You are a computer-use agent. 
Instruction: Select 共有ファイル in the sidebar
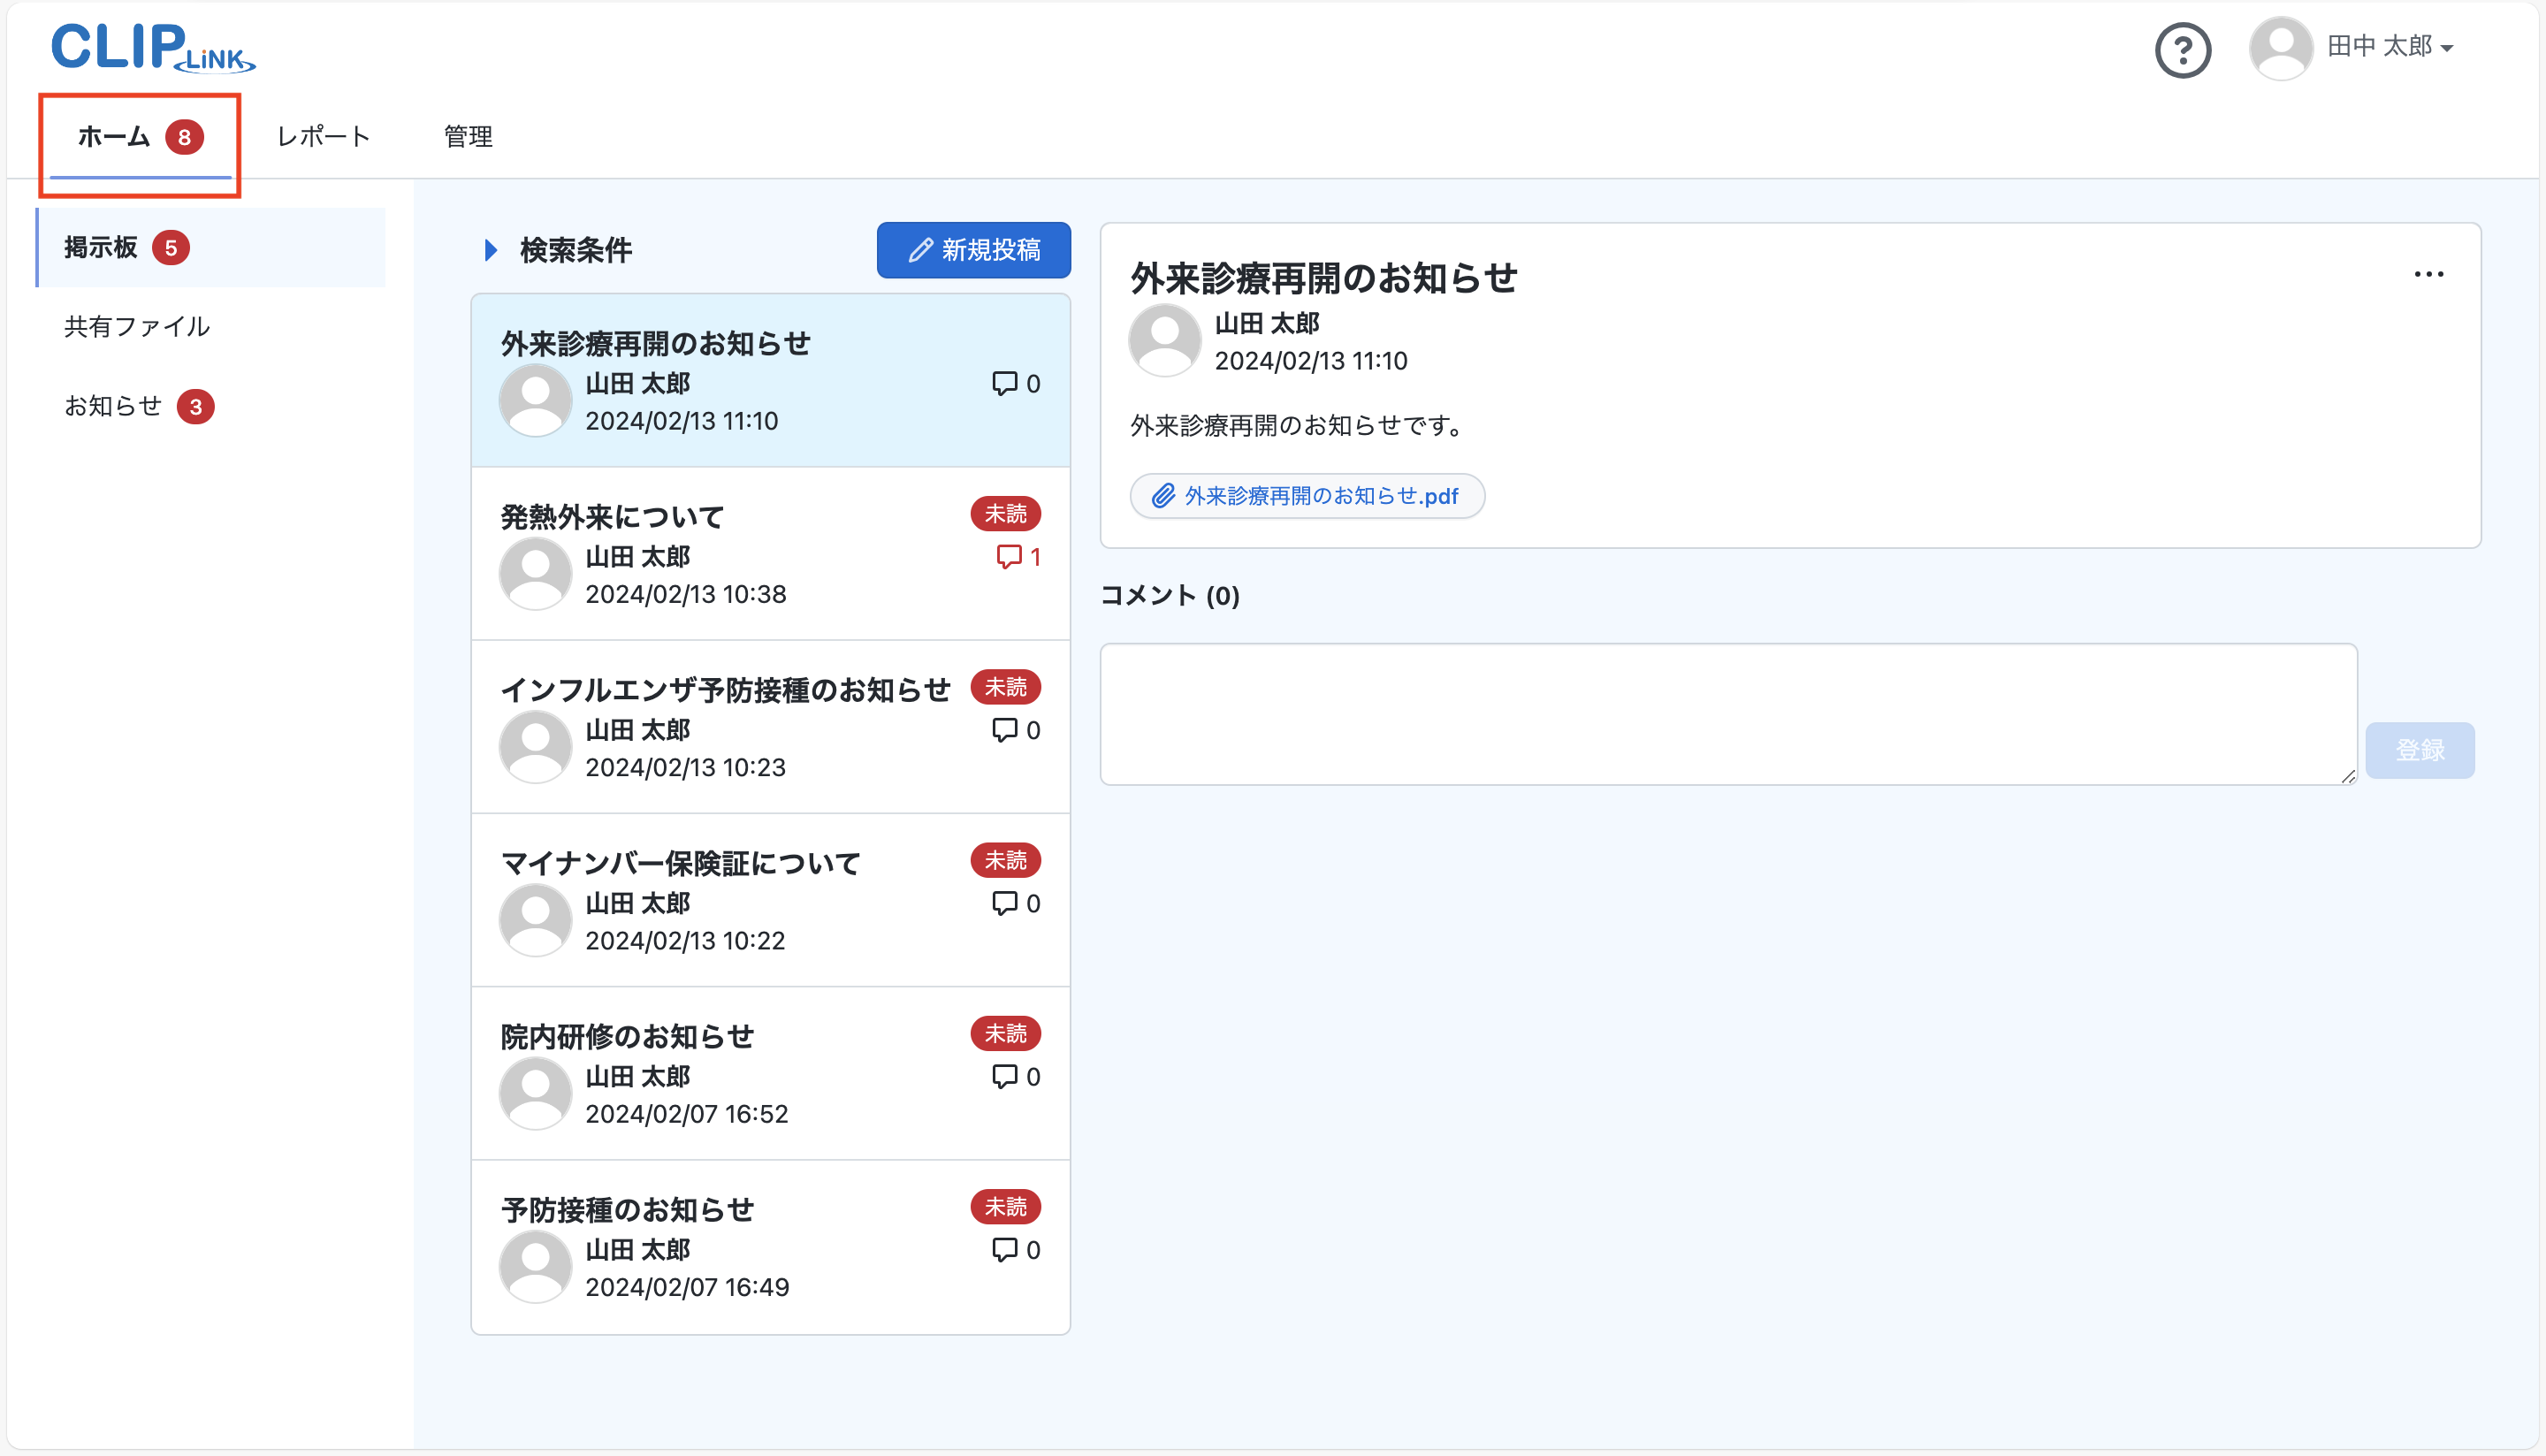pyautogui.click(x=137, y=327)
